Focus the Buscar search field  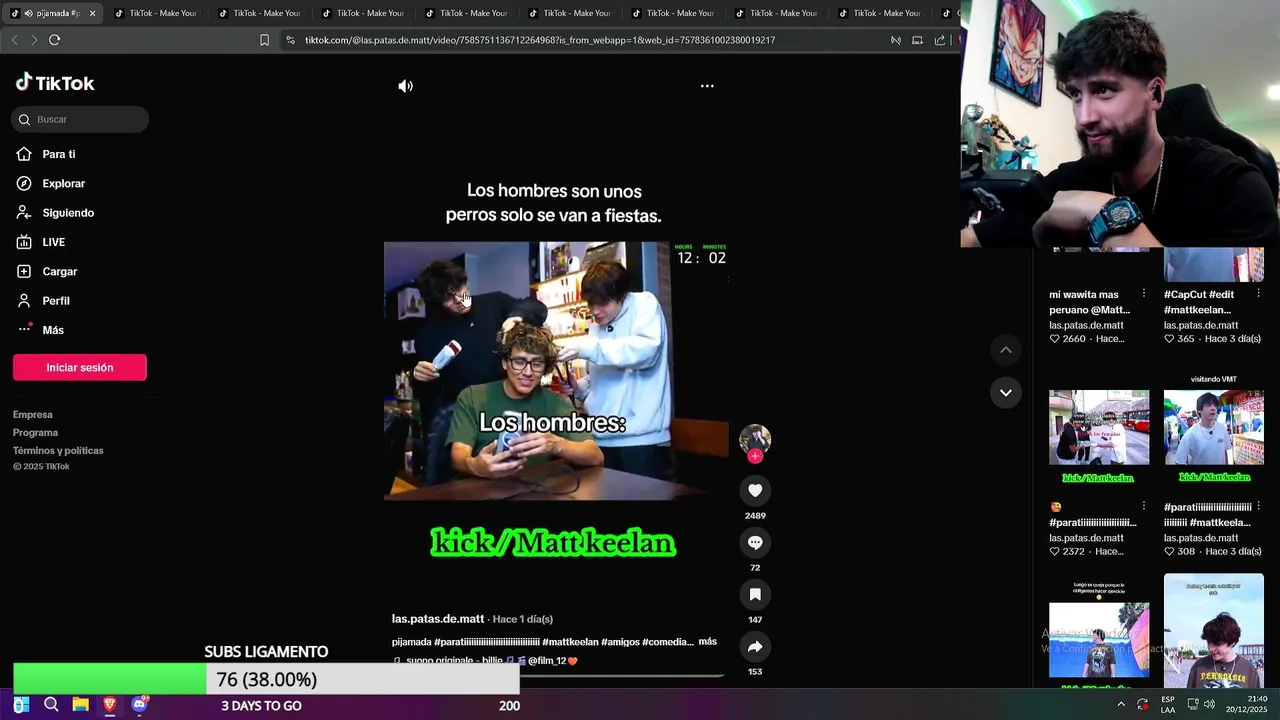(80, 119)
